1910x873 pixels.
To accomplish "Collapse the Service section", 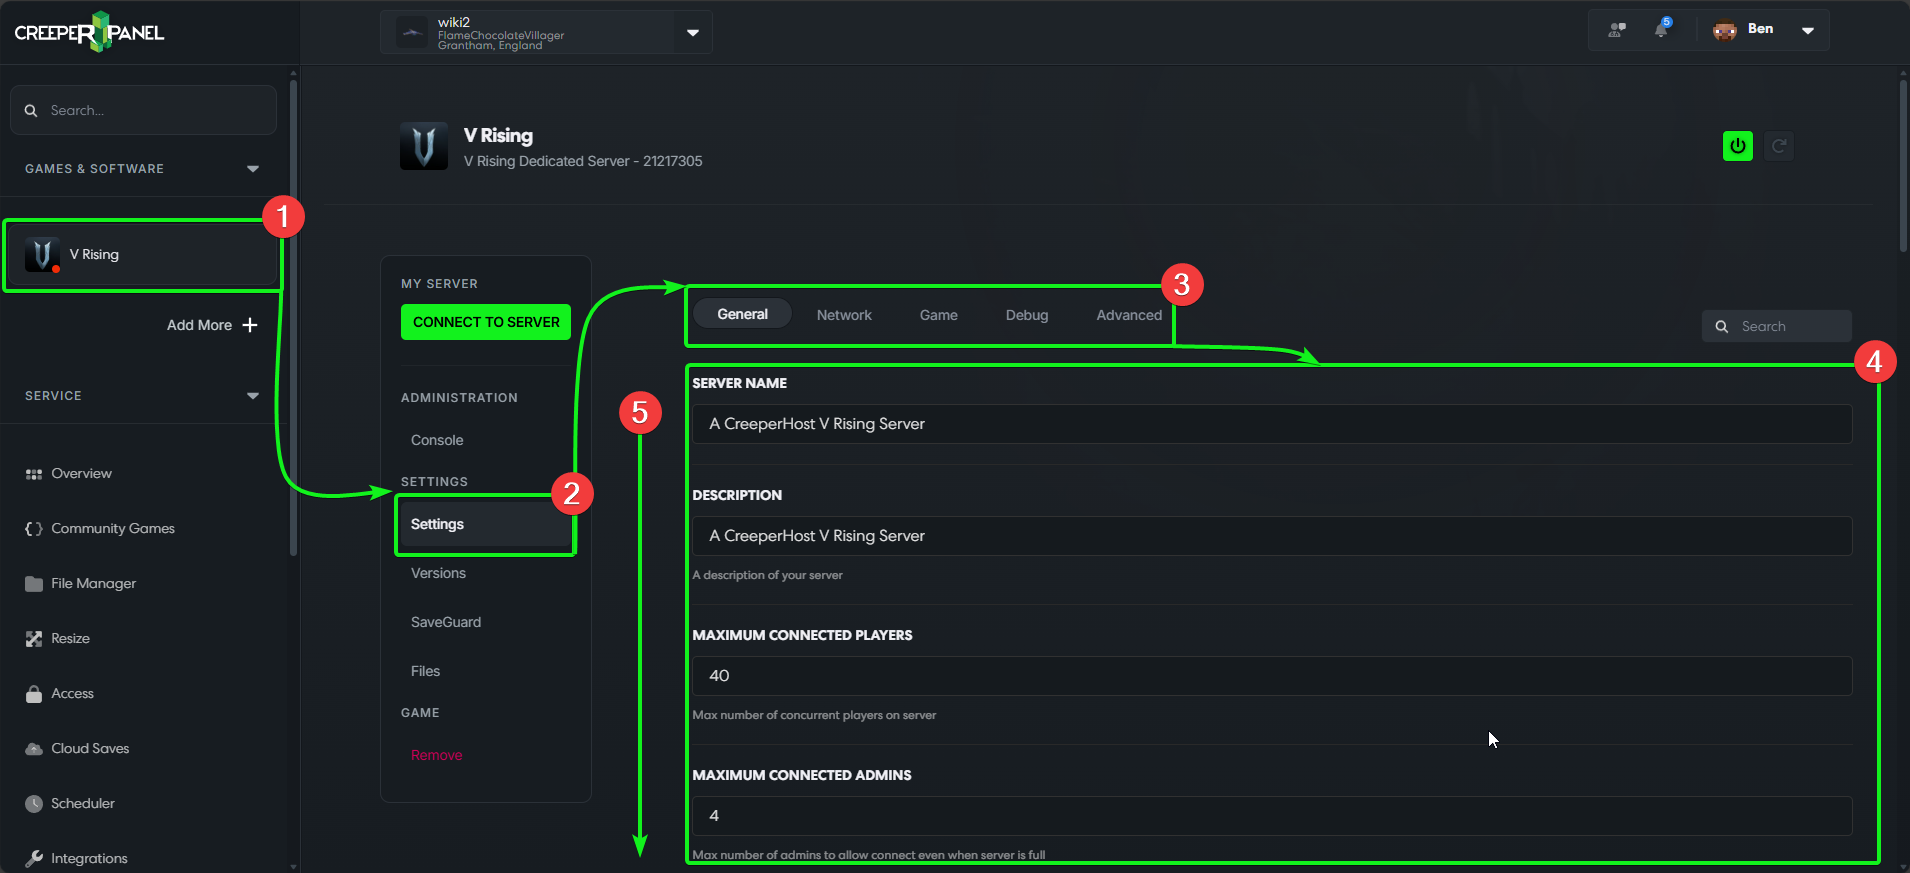I will coord(253,396).
